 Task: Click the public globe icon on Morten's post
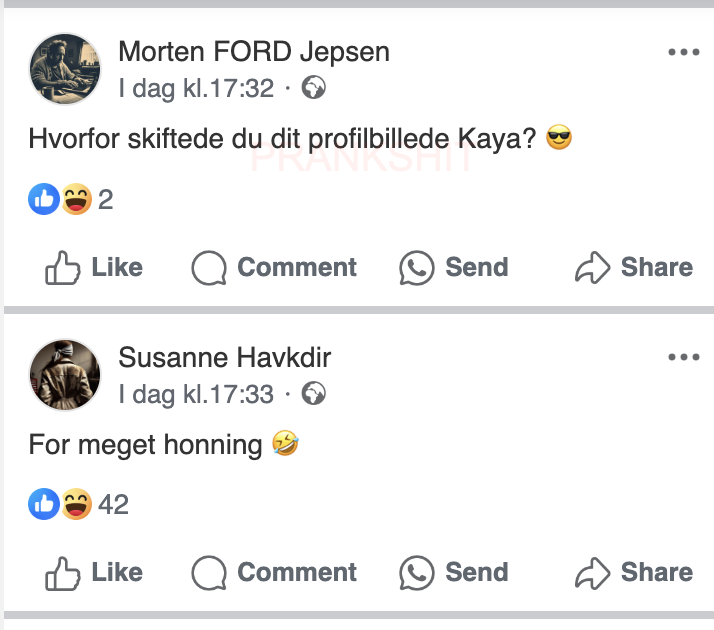314,89
